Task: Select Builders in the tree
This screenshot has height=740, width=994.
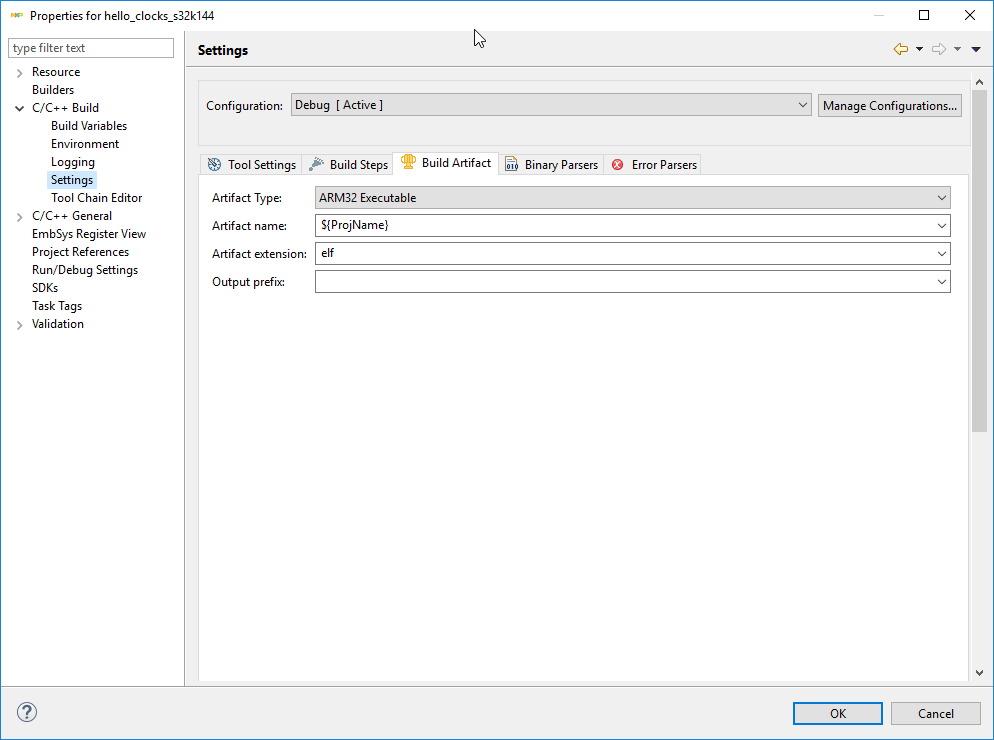Action: (53, 90)
